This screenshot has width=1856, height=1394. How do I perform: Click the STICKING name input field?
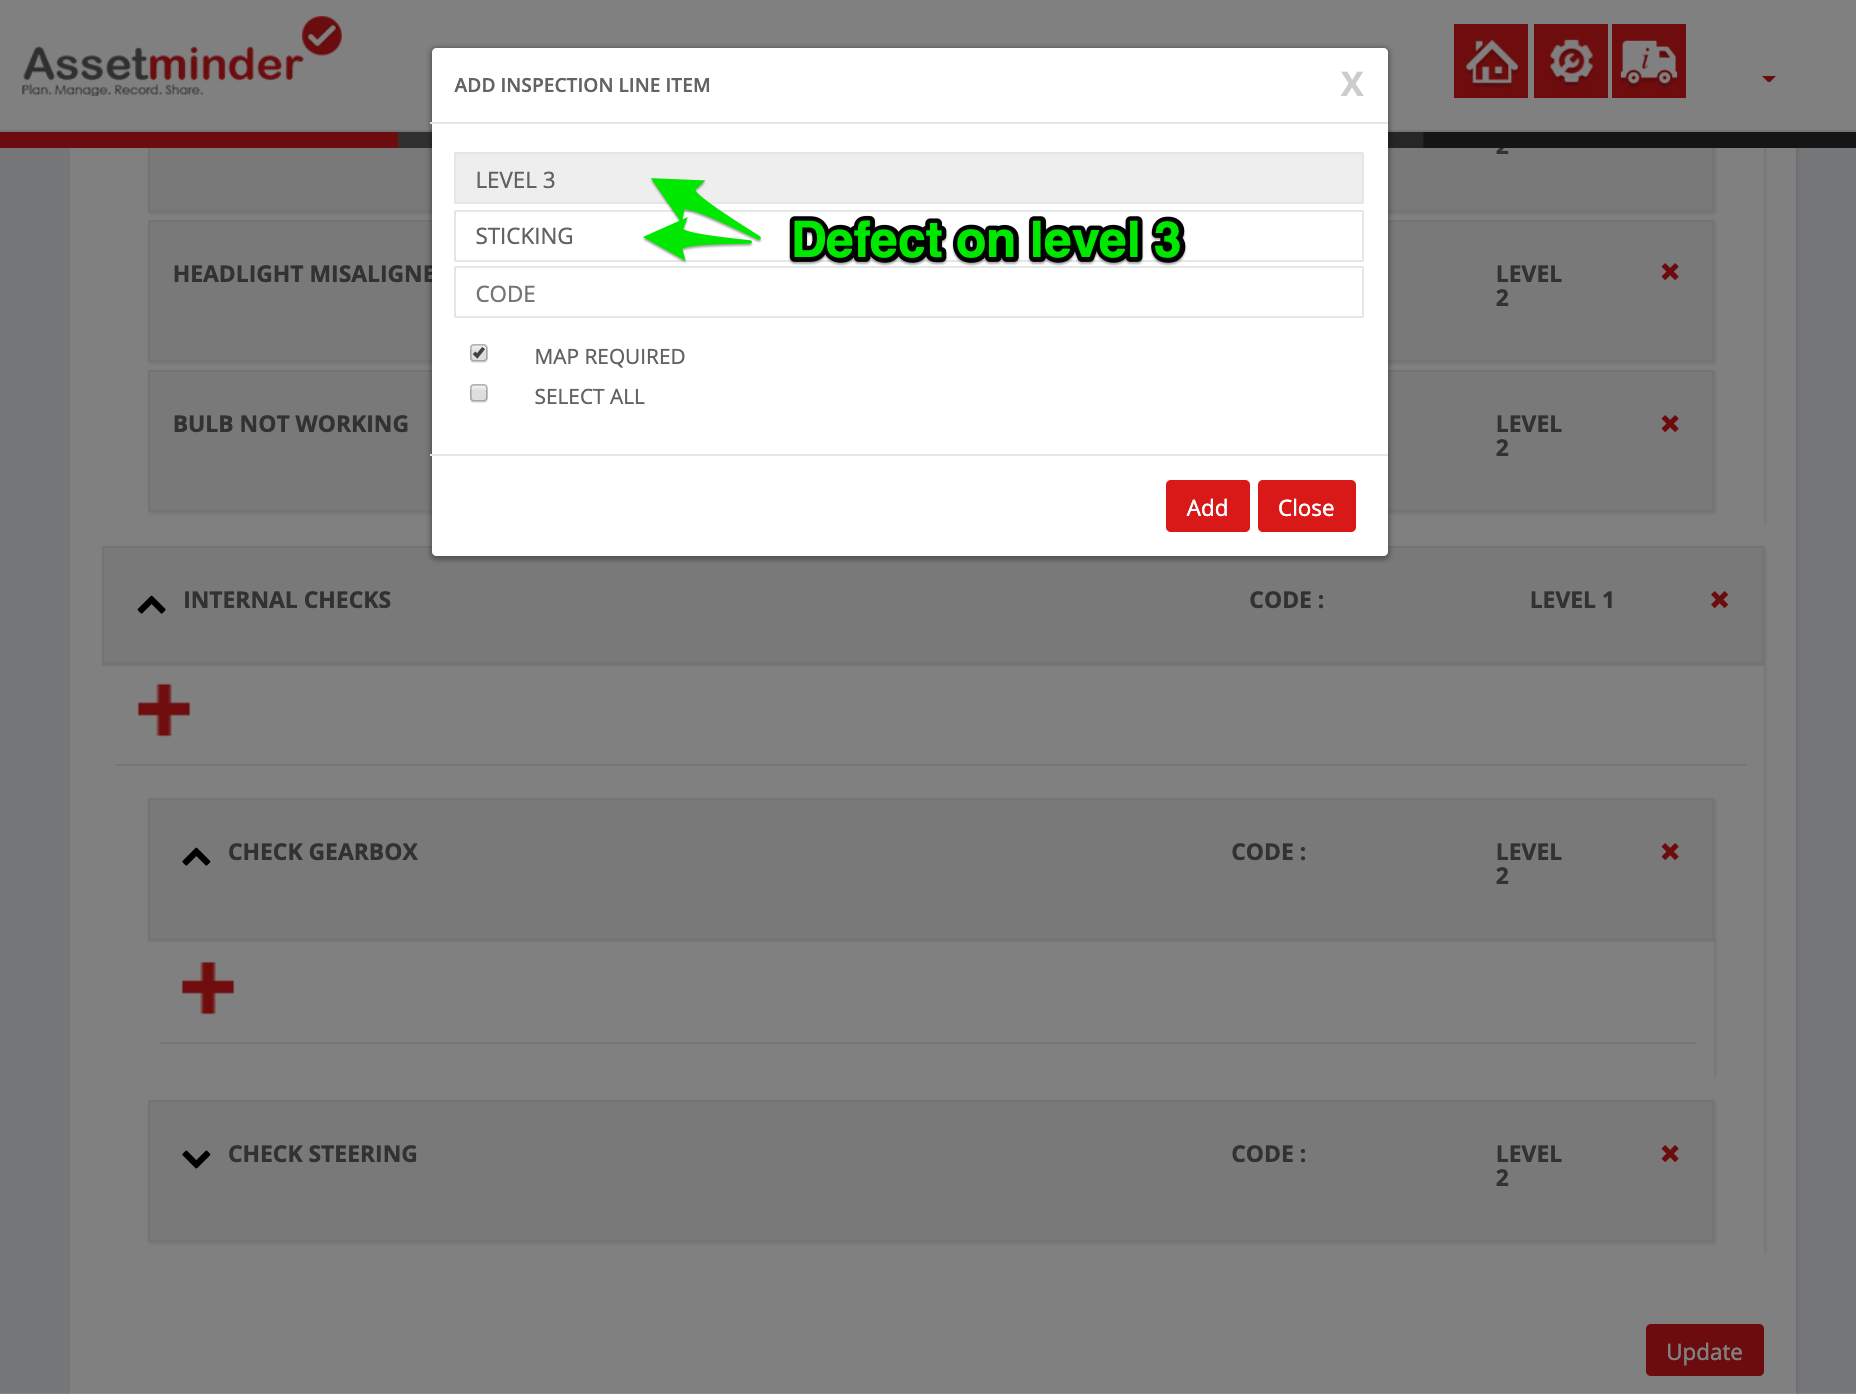(x=908, y=236)
